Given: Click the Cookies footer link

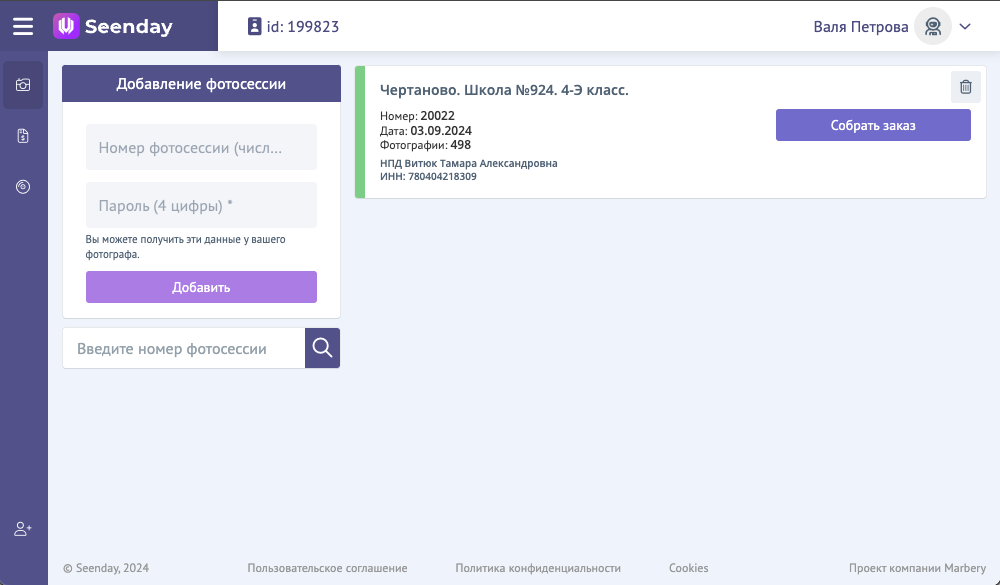Looking at the screenshot, I should (688, 567).
